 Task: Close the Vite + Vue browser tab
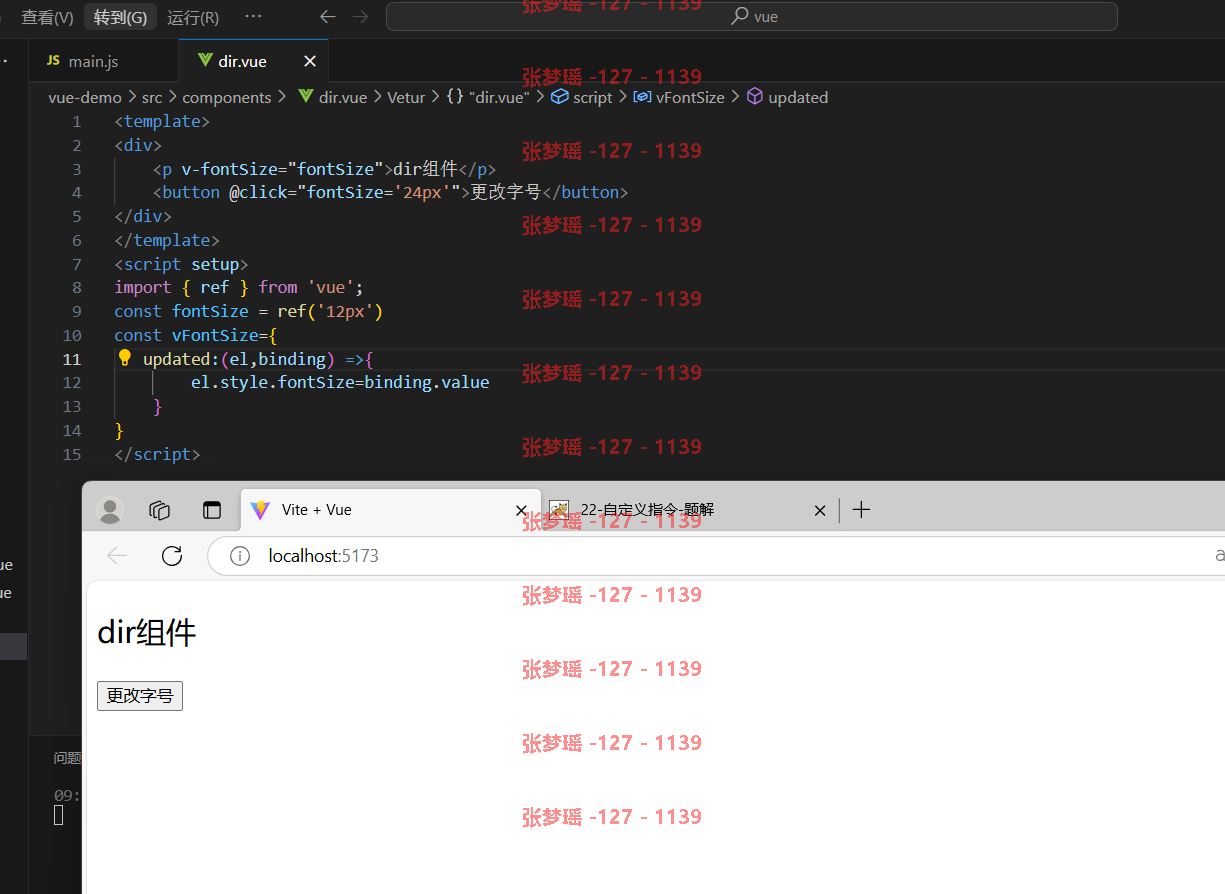521,510
